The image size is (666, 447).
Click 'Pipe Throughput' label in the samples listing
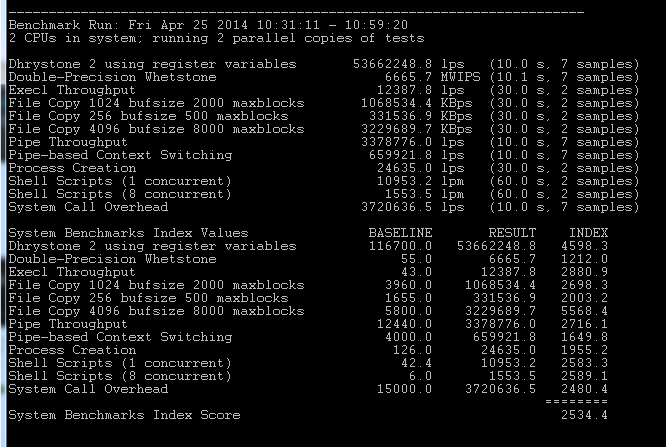[x=68, y=142]
